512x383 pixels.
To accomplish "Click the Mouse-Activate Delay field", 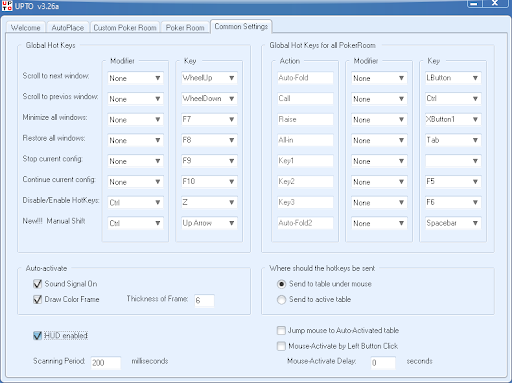I will [x=383, y=363].
